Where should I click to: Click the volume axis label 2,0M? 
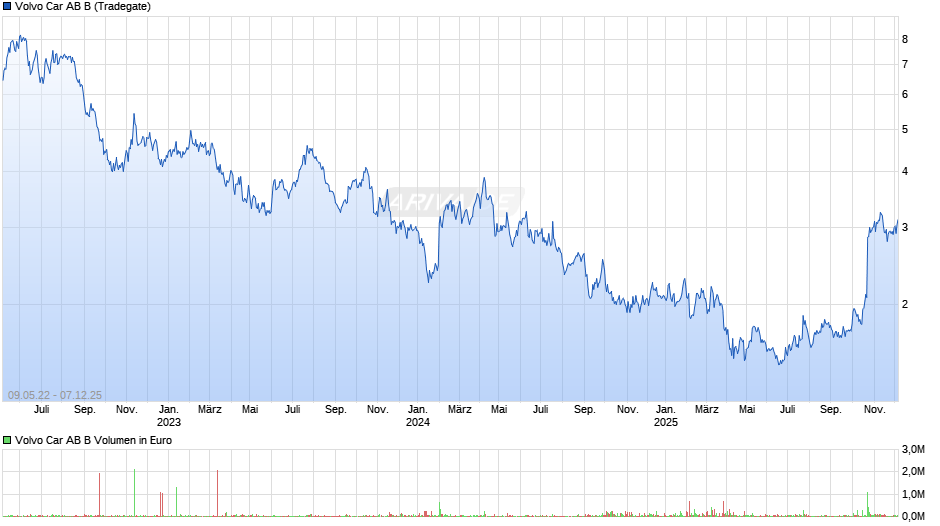click(913, 472)
